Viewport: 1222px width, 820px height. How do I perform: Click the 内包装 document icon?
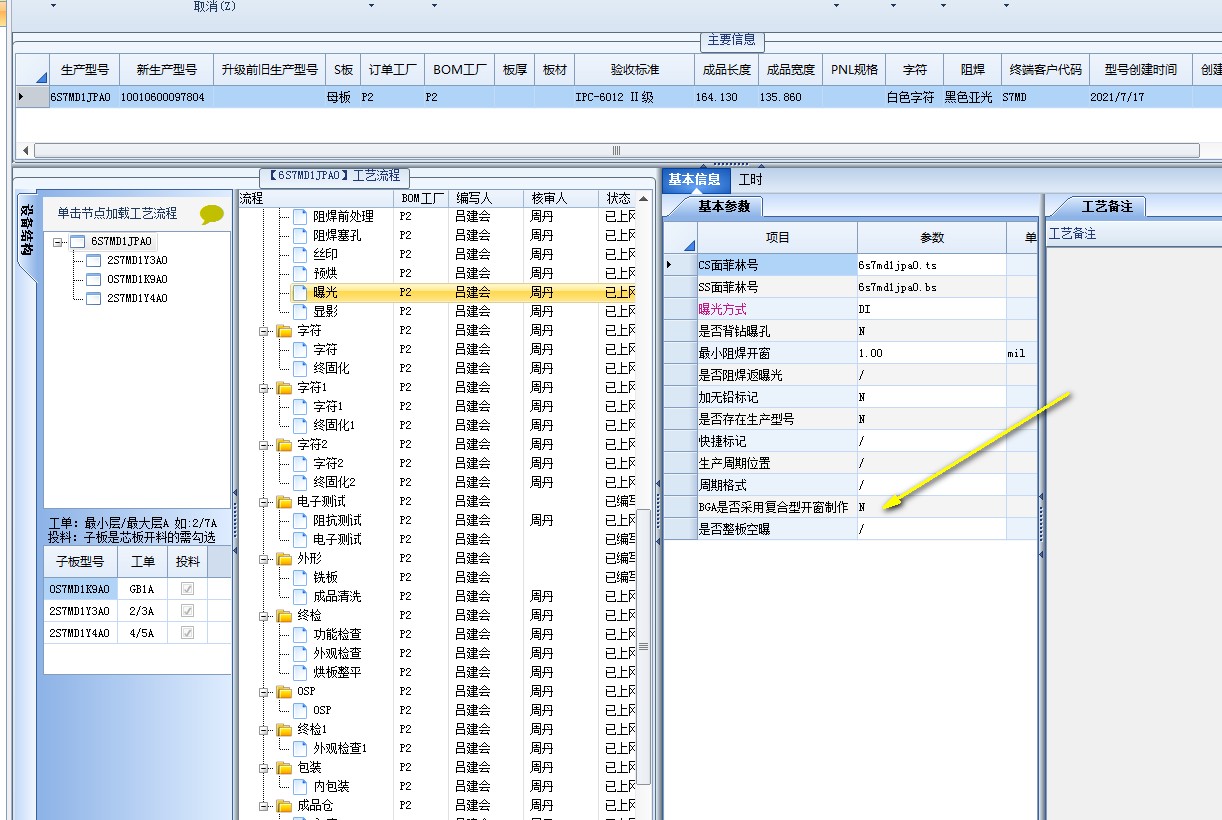[x=300, y=787]
